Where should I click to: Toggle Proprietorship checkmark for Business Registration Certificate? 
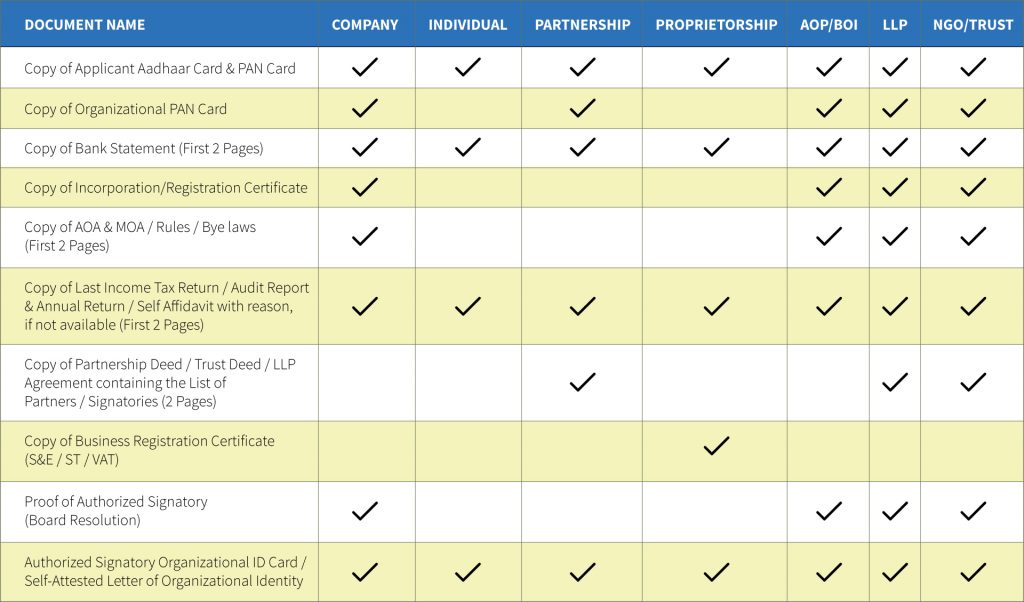click(x=714, y=449)
